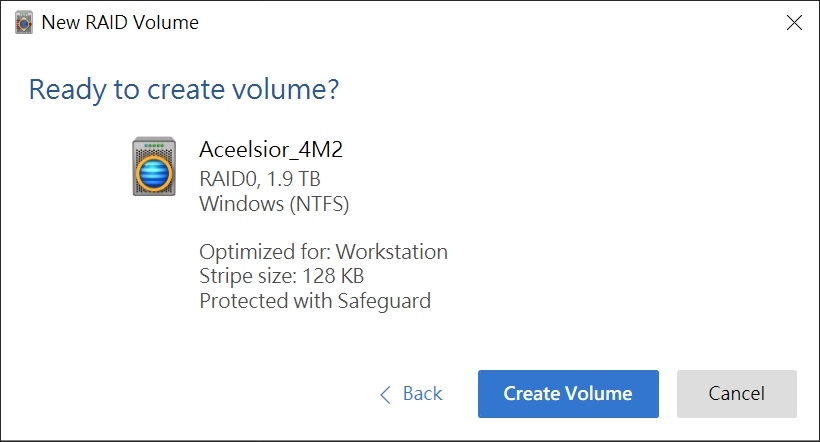This screenshot has width=820, height=442.
Task: Click the '128 KB' stripe value
Action: click(x=333, y=276)
